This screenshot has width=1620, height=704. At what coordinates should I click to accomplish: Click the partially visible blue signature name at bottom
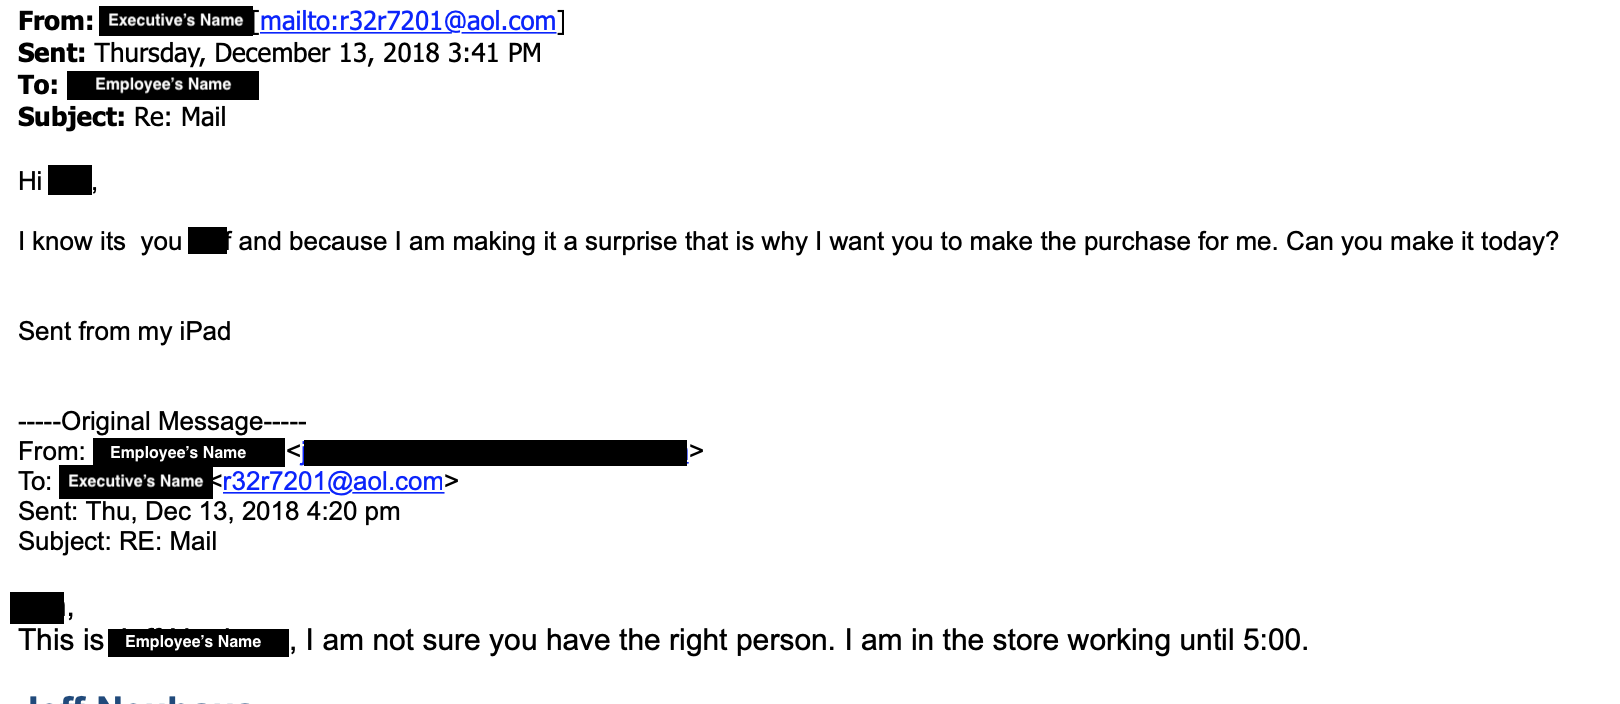(x=138, y=698)
